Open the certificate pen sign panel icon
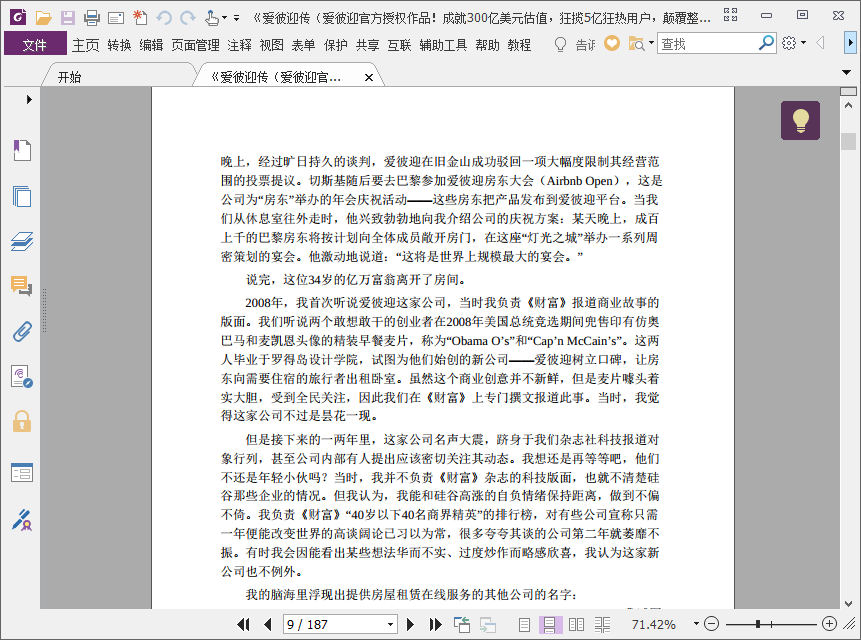The height and width of the screenshot is (640, 861). [x=22, y=520]
